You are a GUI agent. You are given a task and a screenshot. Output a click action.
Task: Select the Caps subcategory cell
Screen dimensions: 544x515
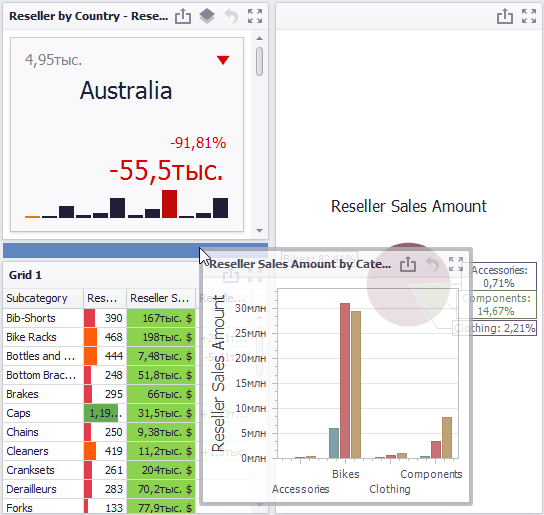[43, 413]
